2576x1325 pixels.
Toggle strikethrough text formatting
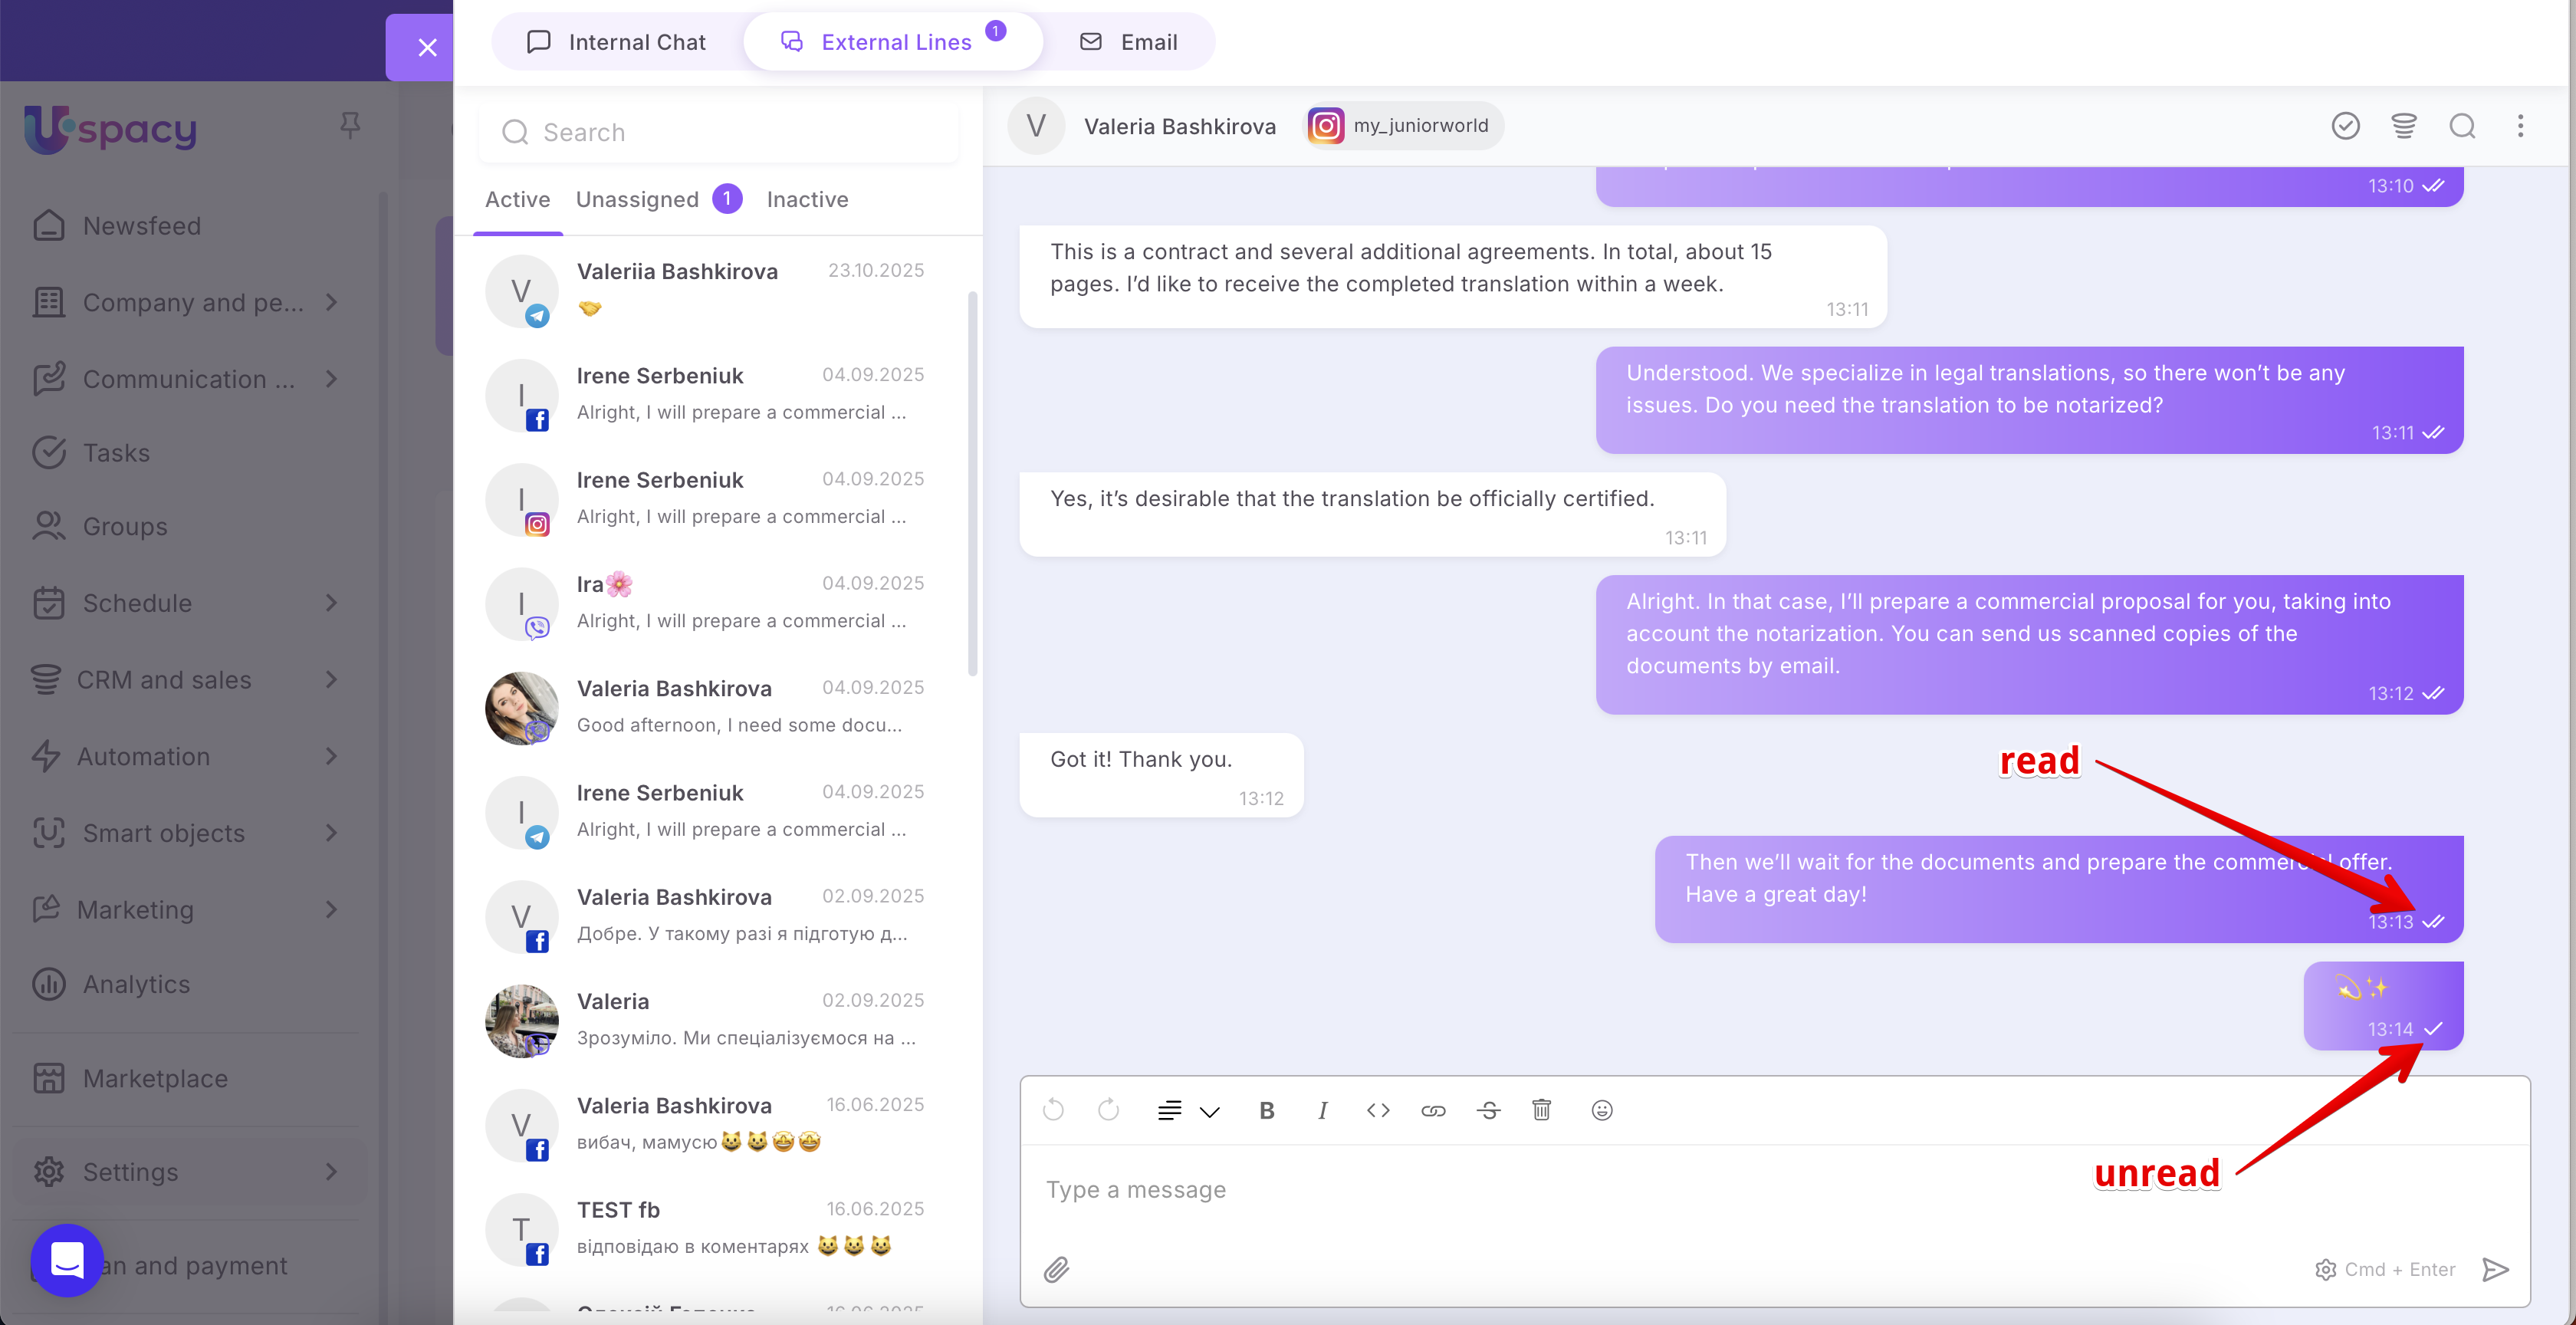(1488, 1110)
